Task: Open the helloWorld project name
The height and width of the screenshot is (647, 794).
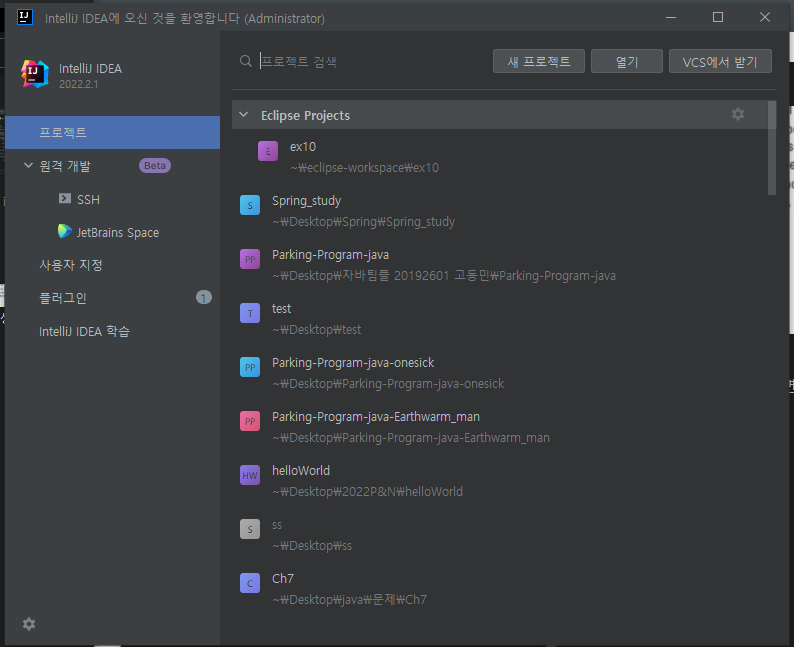Action: point(301,471)
